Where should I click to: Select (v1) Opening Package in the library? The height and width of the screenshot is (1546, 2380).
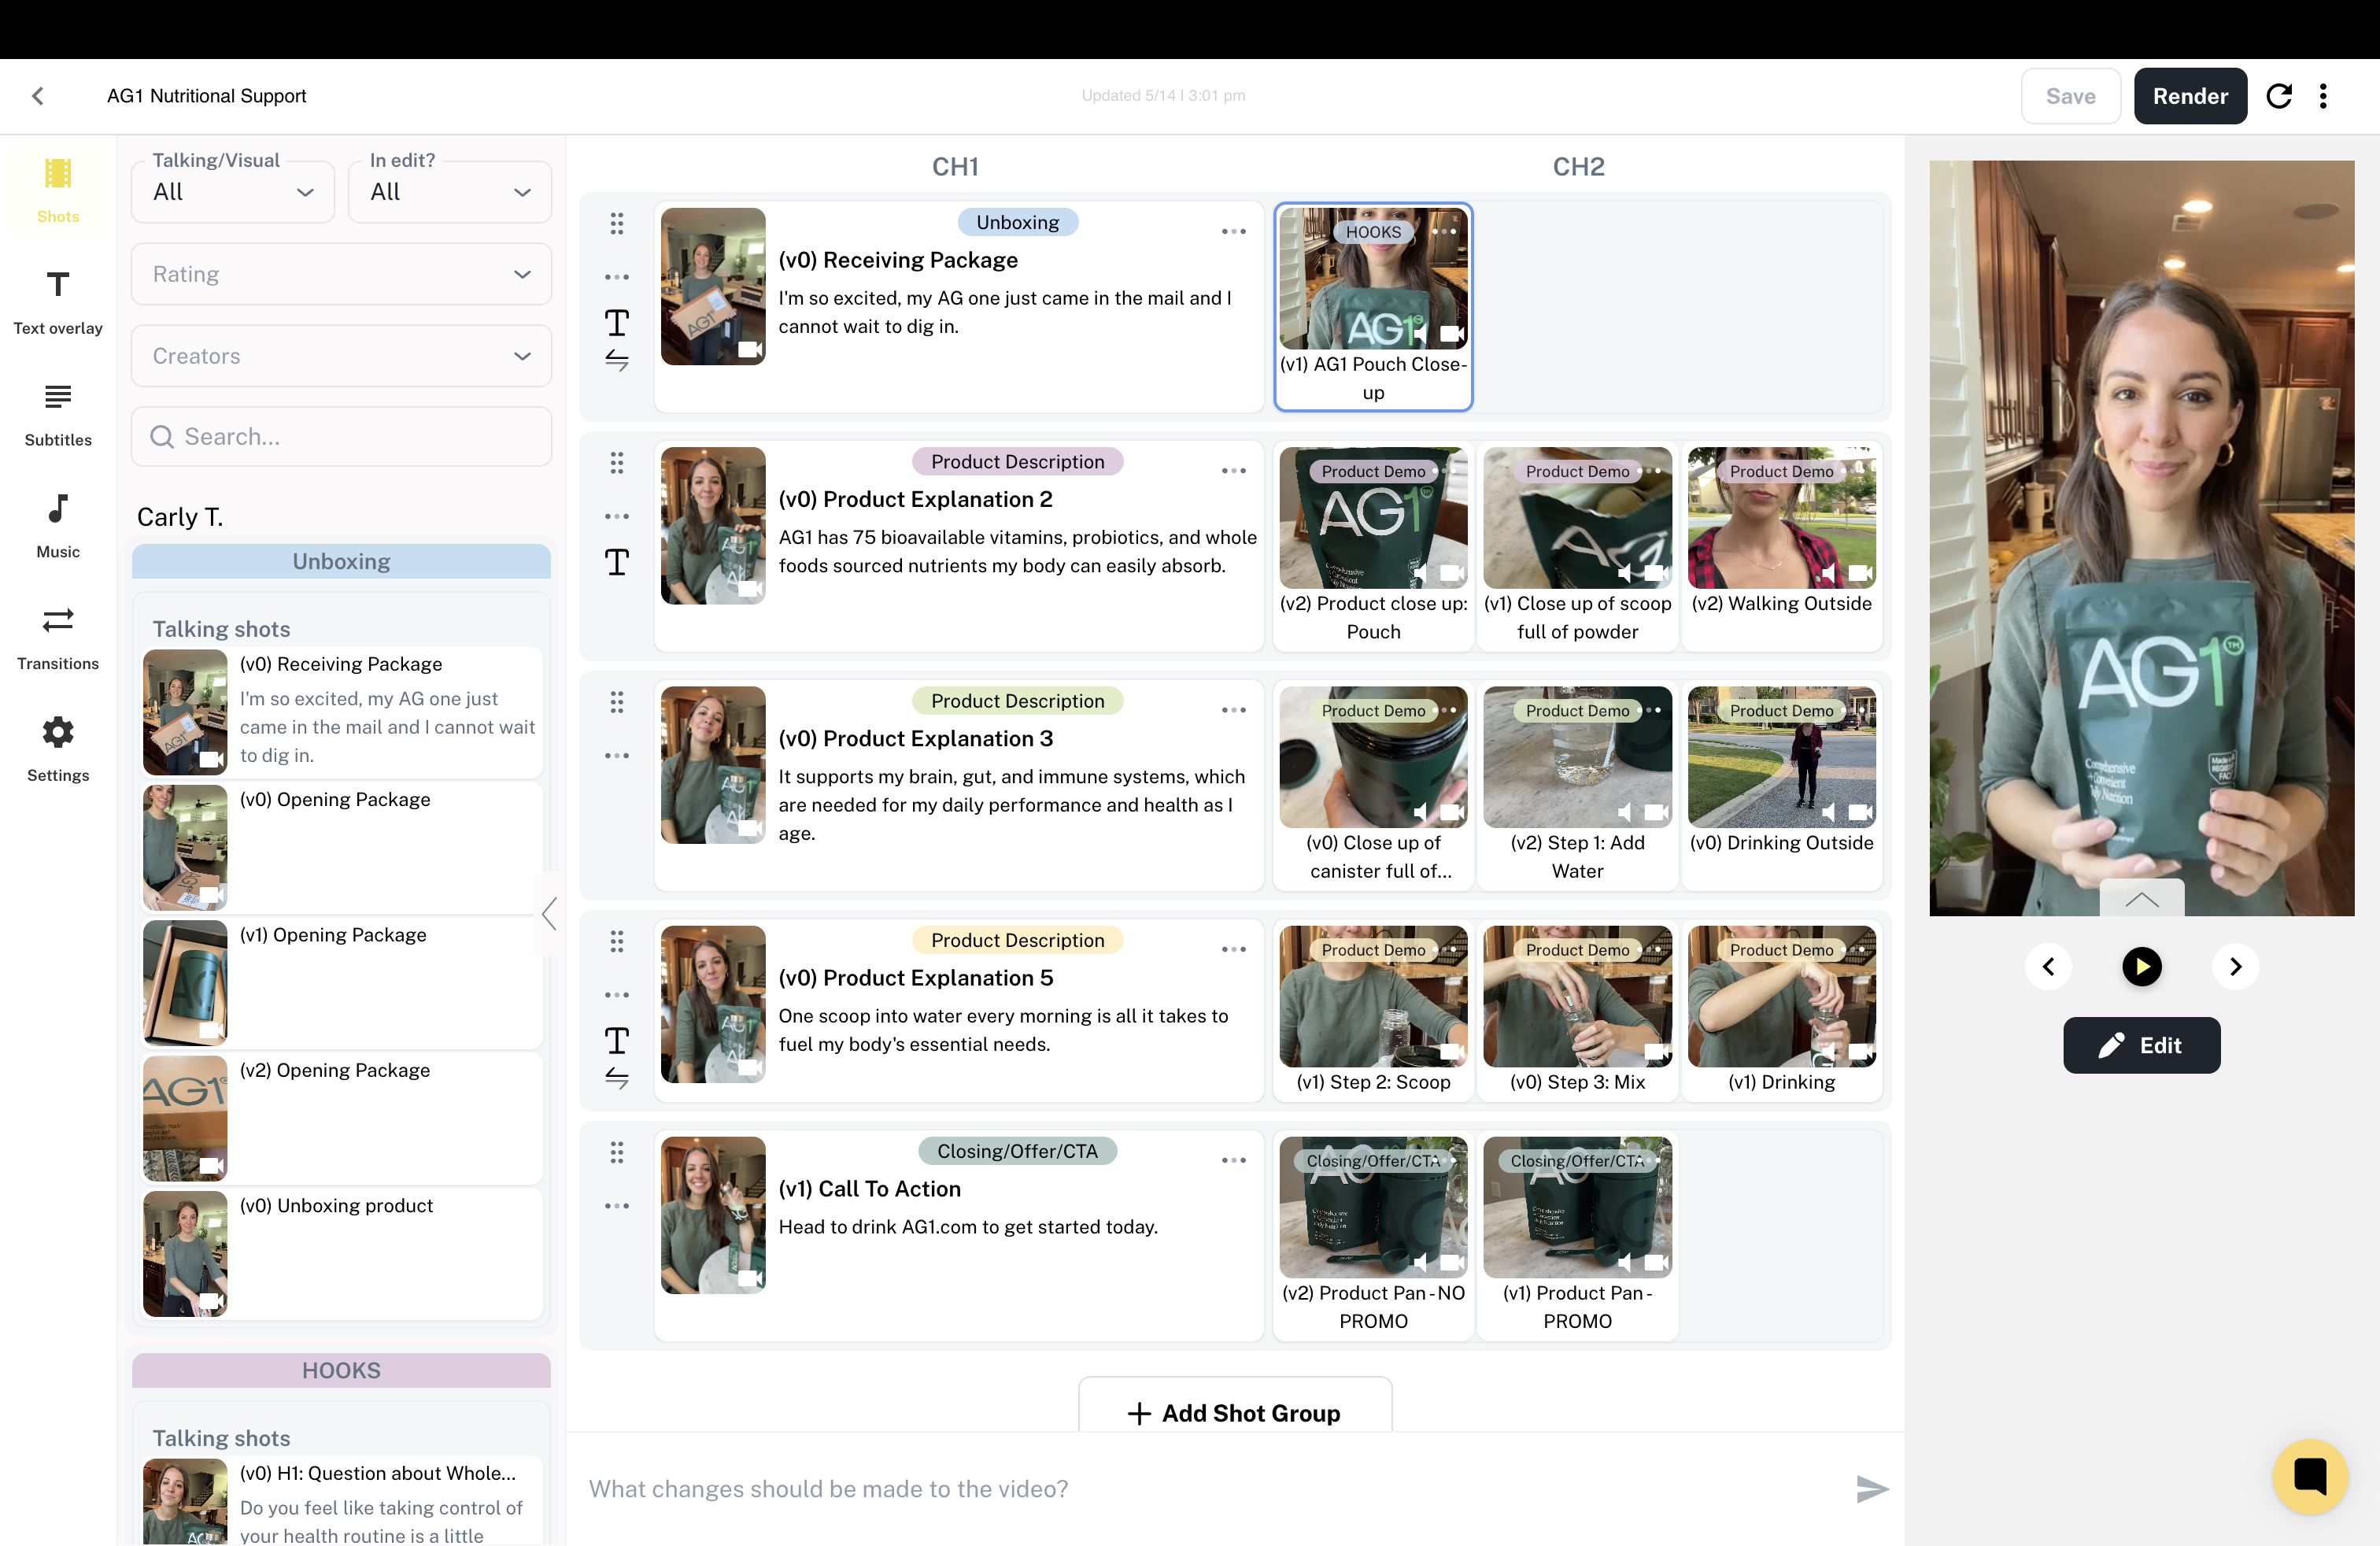click(x=341, y=983)
